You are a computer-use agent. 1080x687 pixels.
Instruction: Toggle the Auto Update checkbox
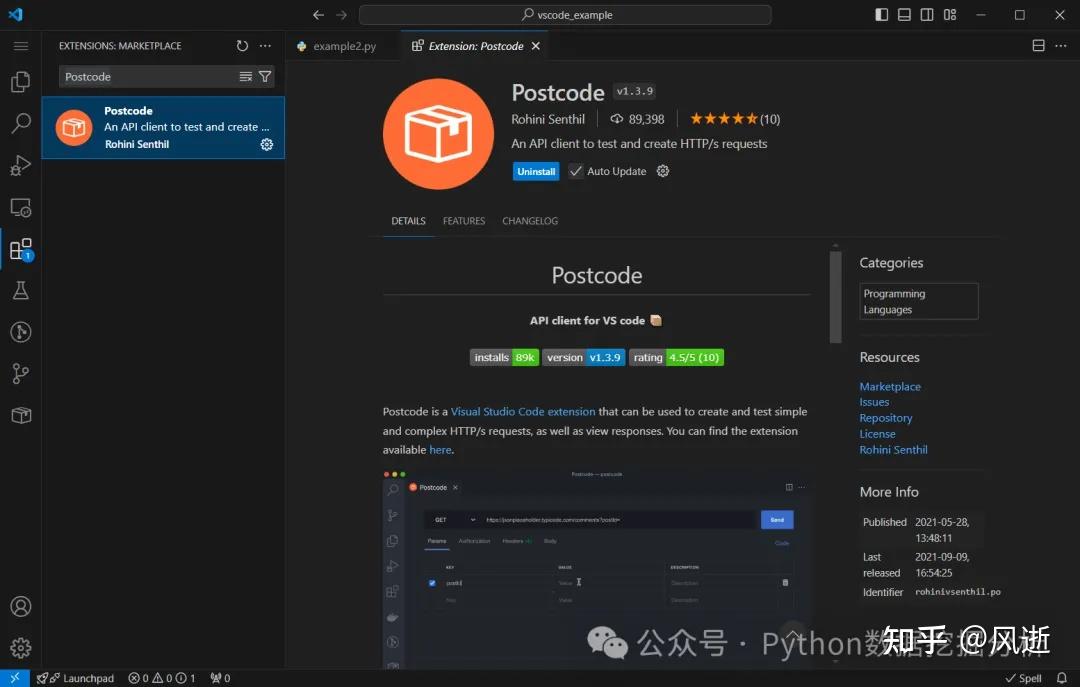click(576, 171)
